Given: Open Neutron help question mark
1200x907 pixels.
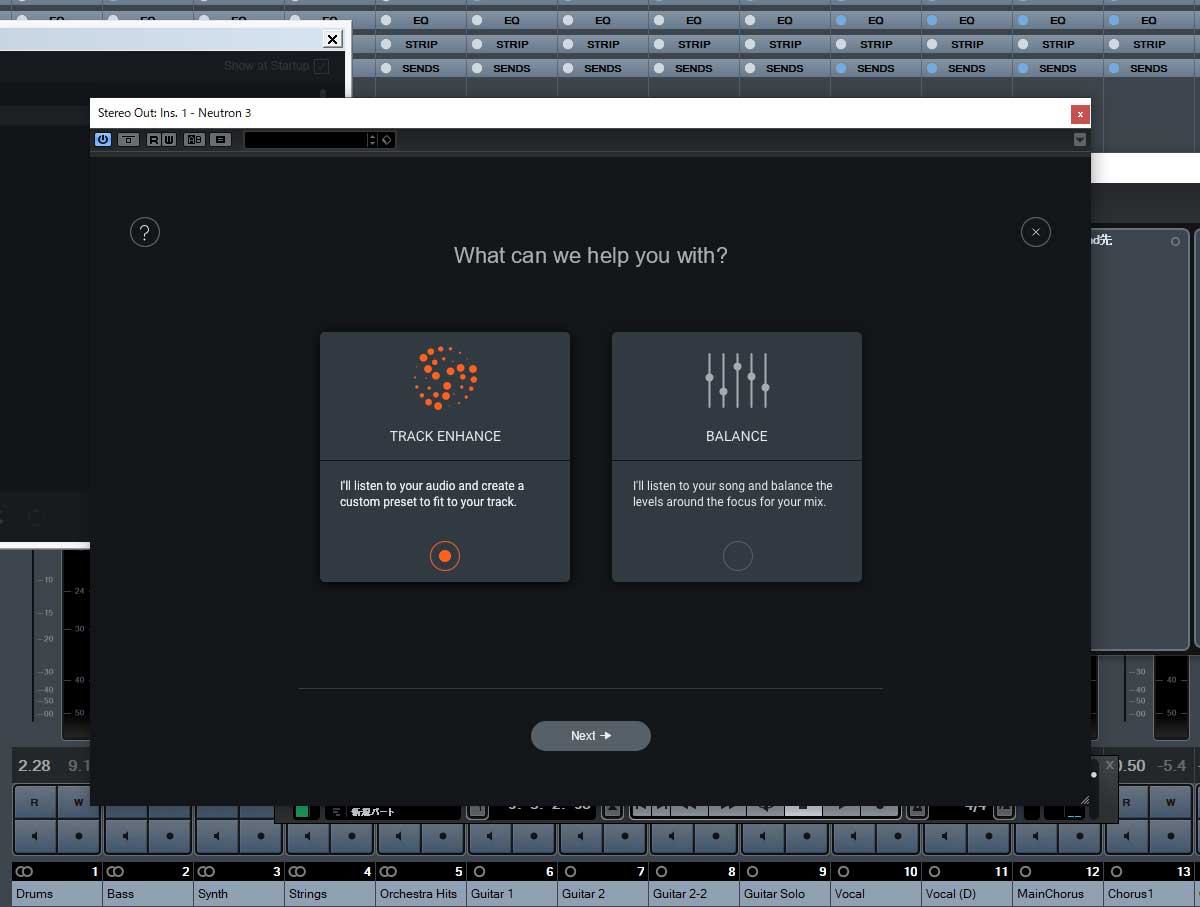Looking at the screenshot, I should click(145, 233).
